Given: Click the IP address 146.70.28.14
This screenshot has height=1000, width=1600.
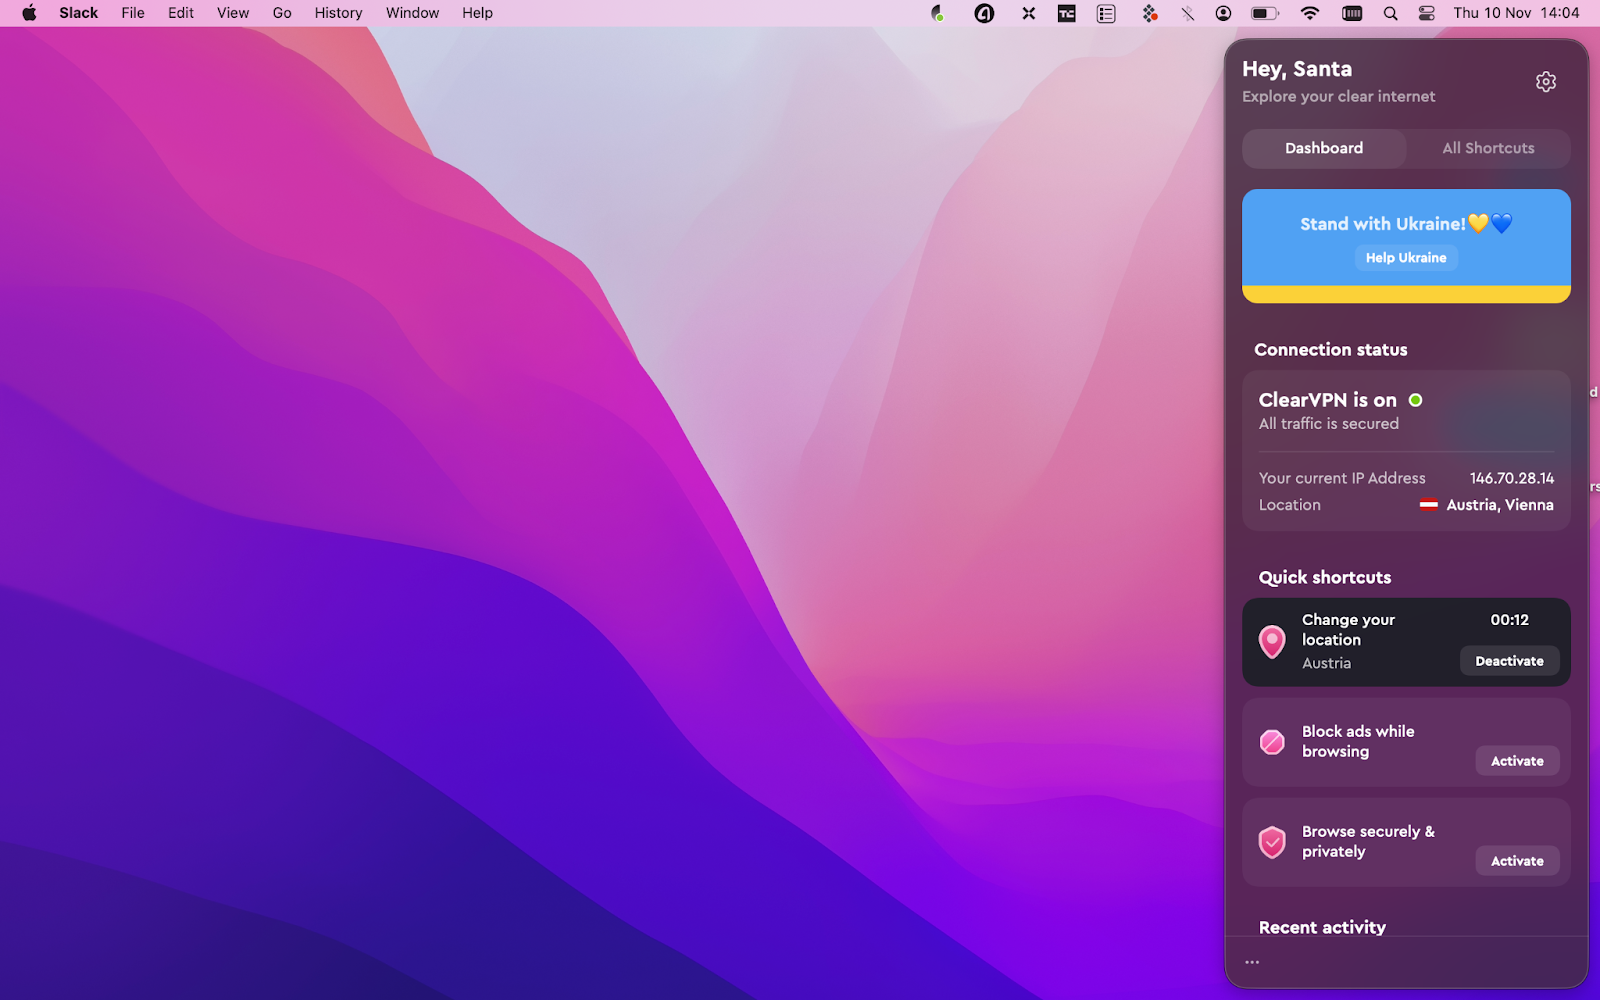Looking at the screenshot, I should coord(1512,478).
